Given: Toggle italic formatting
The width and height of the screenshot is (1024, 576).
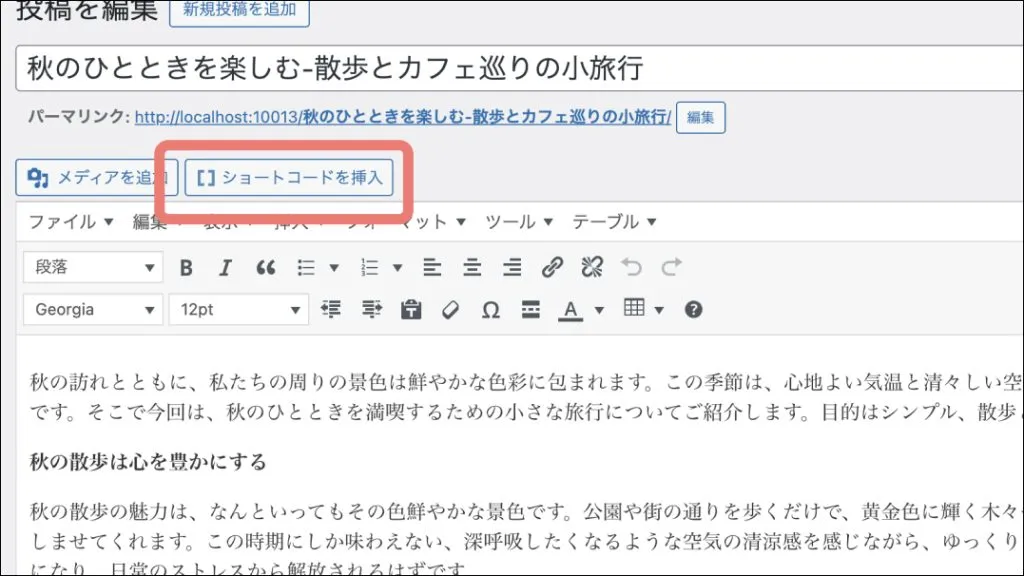Looking at the screenshot, I should pos(225,268).
